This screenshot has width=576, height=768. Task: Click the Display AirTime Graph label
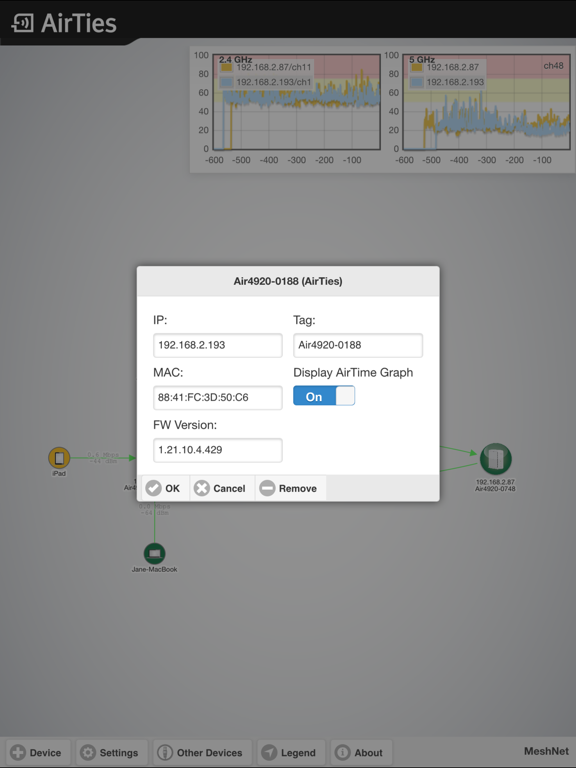353,373
